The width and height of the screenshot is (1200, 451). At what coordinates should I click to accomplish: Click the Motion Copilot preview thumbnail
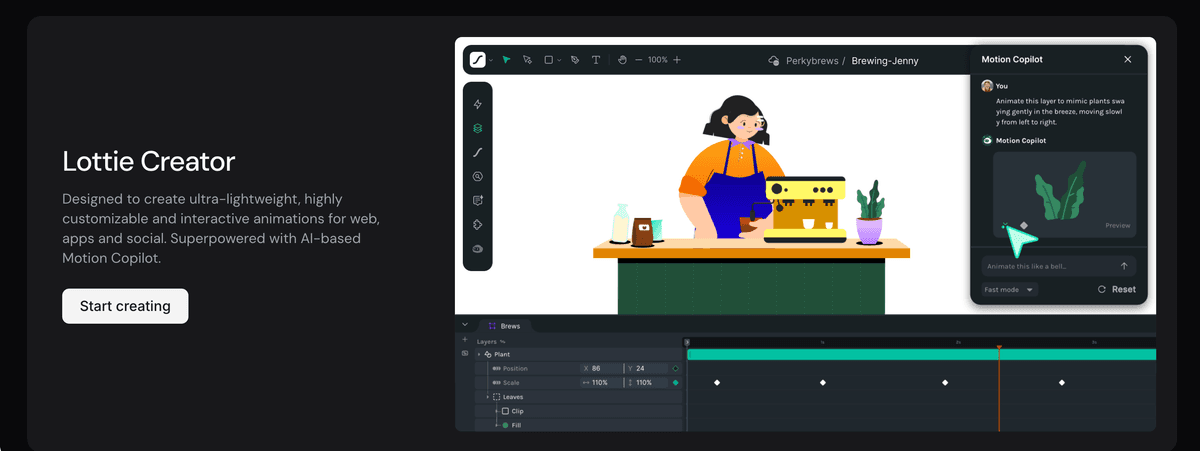point(1064,194)
